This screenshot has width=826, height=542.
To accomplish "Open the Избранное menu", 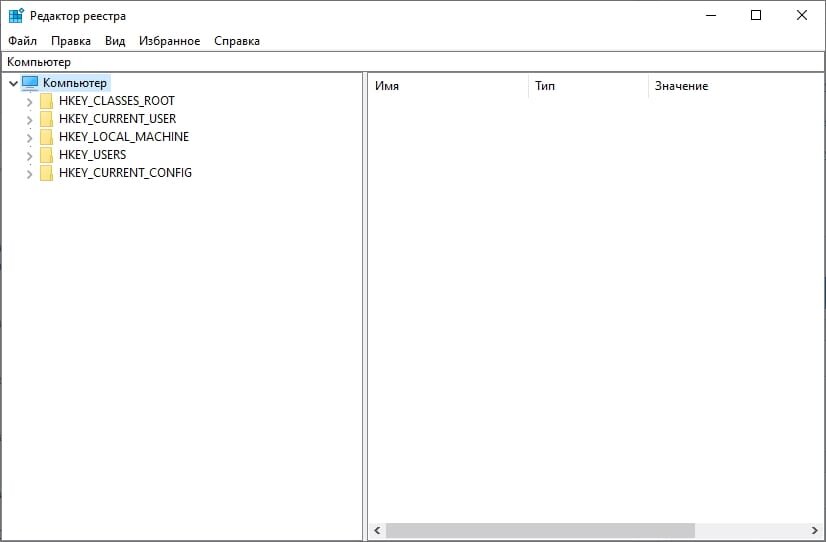I will (x=170, y=41).
